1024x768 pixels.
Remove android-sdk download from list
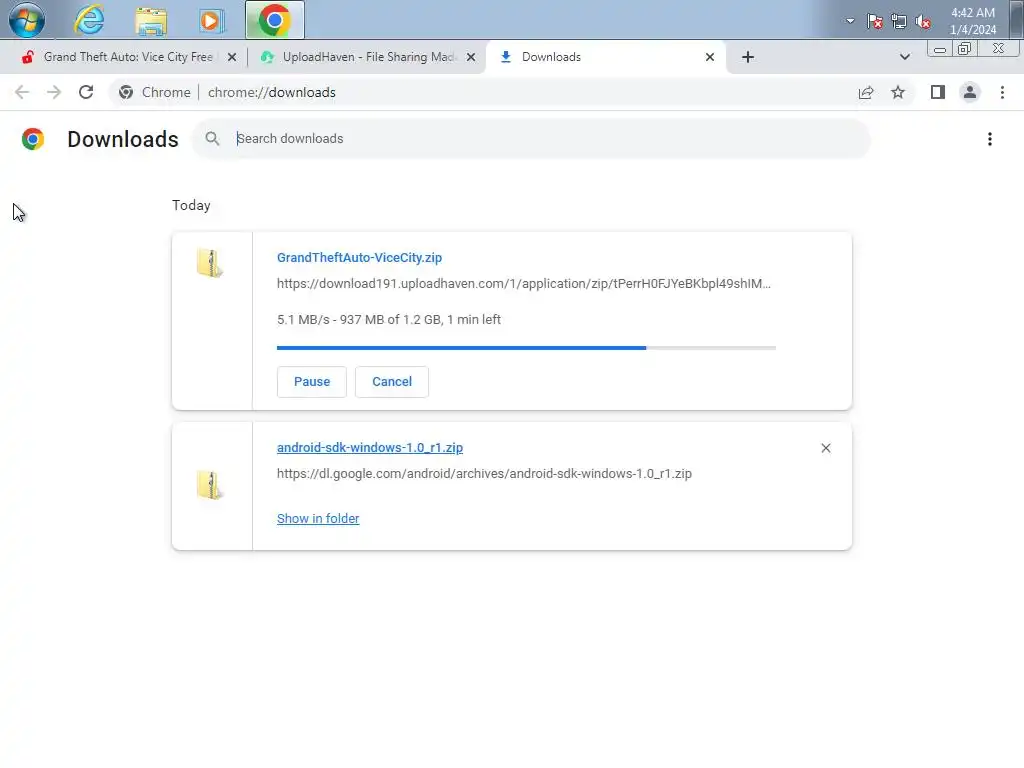point(825,448)
